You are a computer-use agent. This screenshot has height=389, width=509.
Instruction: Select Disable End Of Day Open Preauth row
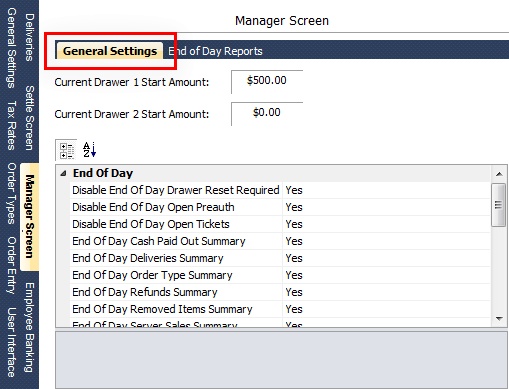click(x=176, y=207)
